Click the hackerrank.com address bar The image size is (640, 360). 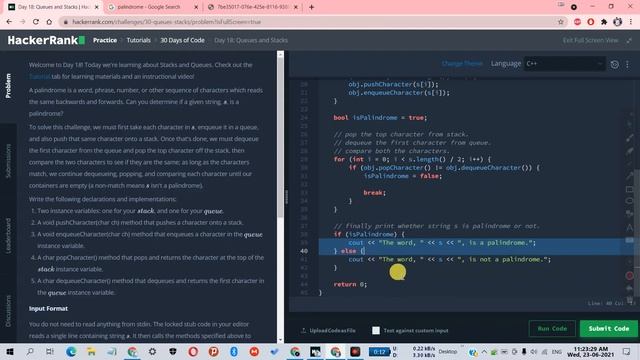(310, 22)
